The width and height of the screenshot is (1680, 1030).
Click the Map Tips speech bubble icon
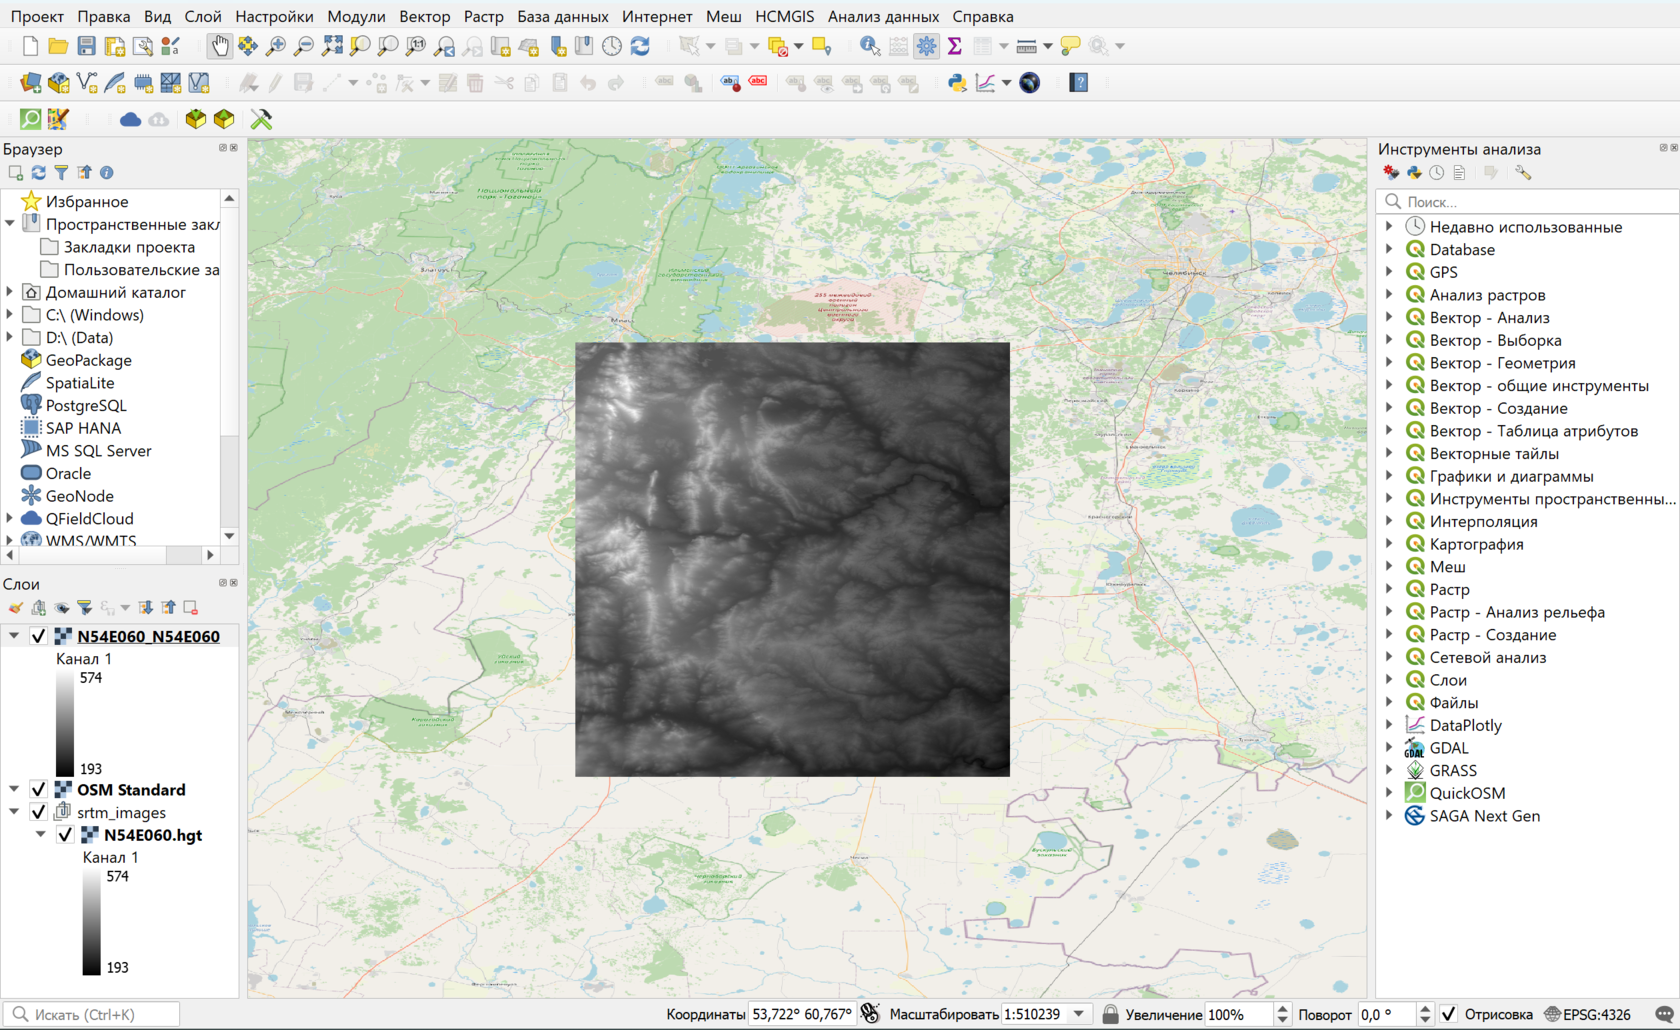pos(1070,46)
